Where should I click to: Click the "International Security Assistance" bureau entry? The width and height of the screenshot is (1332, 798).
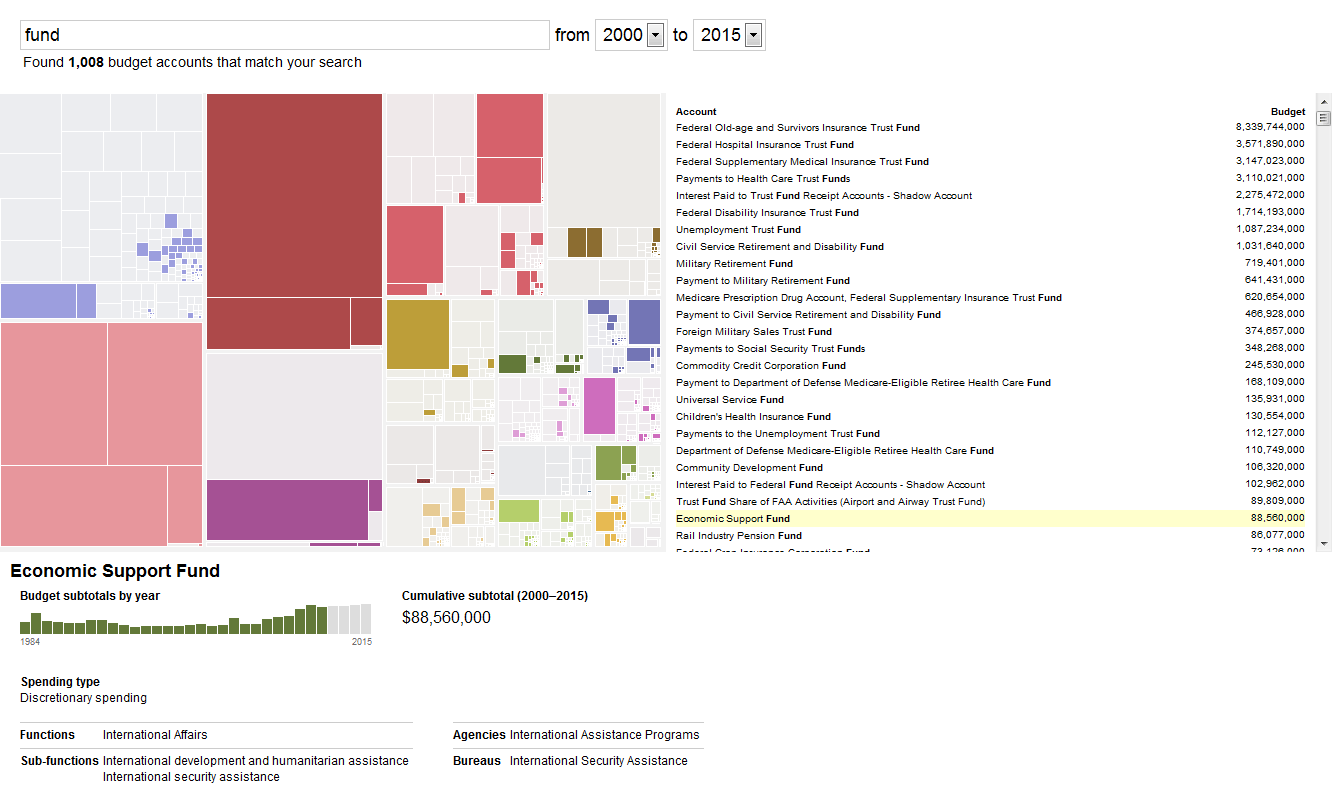coord(598,760)
